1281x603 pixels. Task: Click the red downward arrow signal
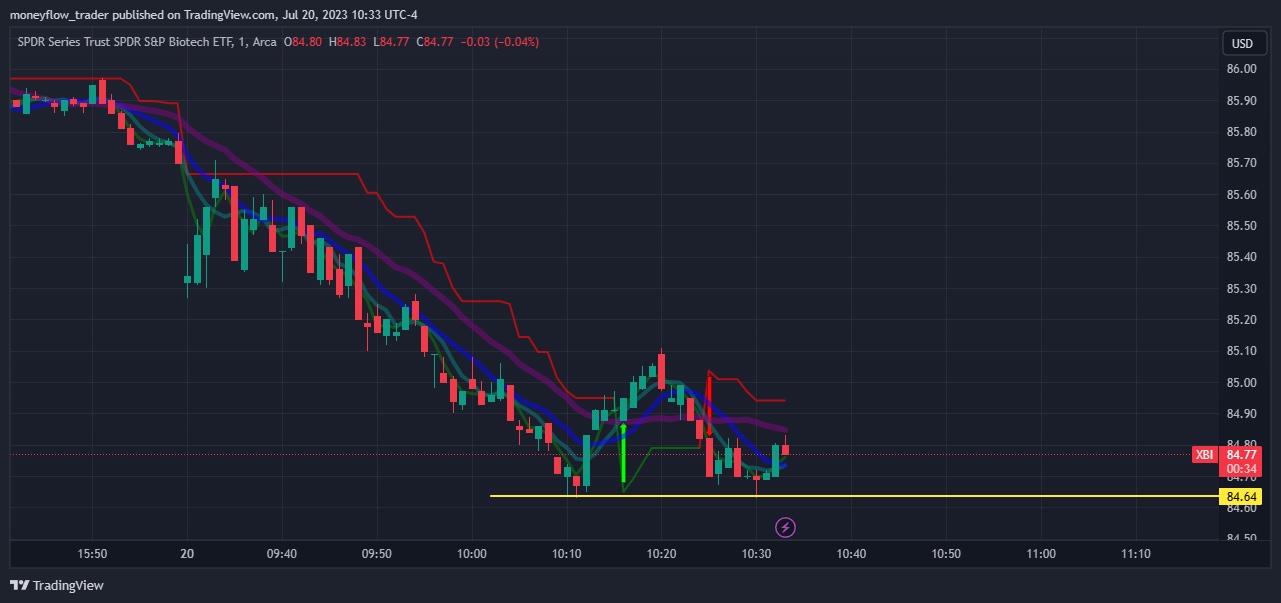click(709, 405)
